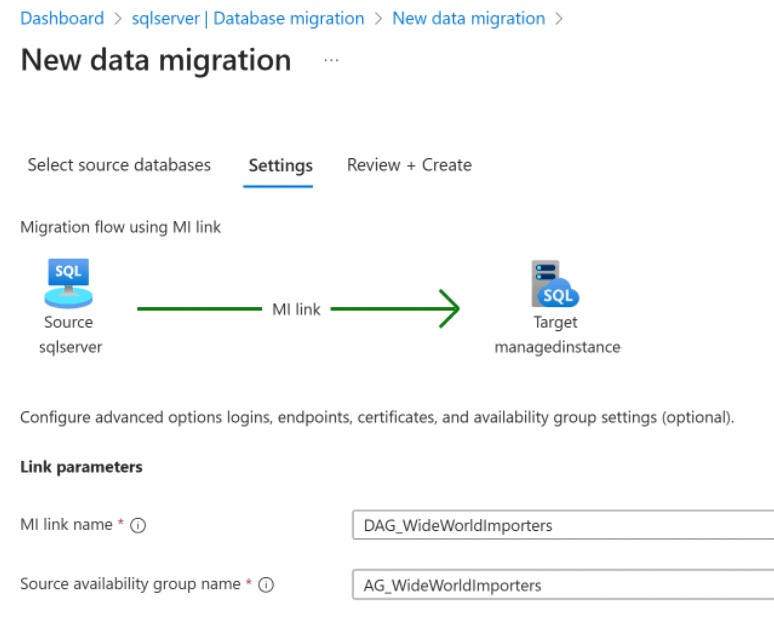Click the sqlserver label under Source
This screenshot has width=774, height=620.
pyautogui.click(x=68, y=347)
